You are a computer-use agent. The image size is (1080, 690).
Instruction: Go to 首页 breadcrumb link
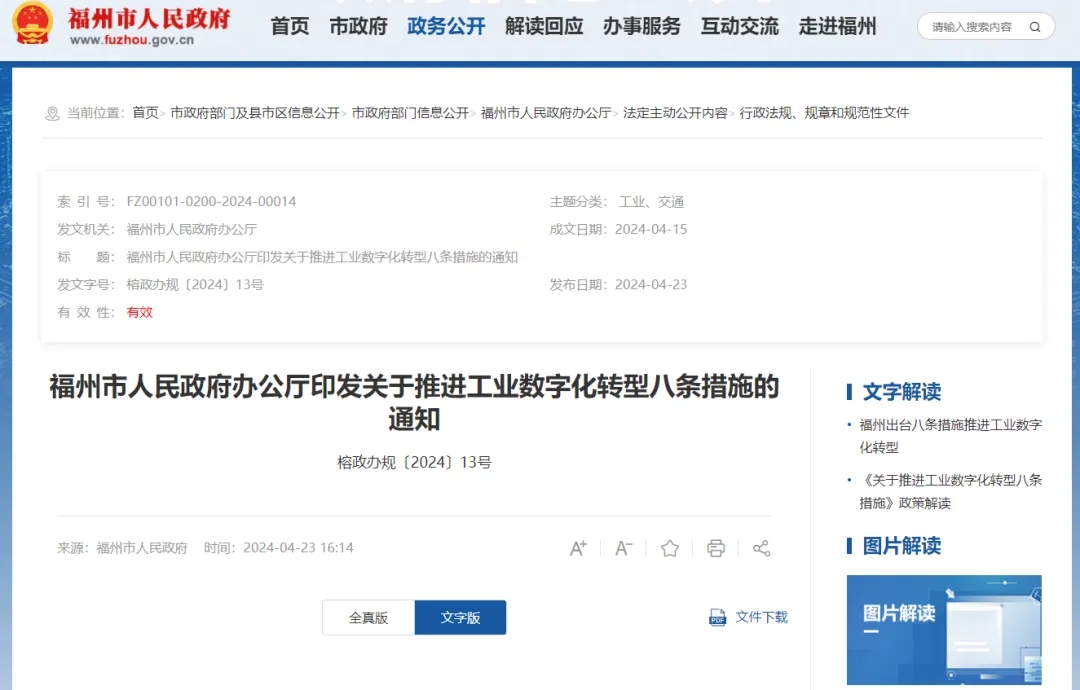click(x=145, y=113)
